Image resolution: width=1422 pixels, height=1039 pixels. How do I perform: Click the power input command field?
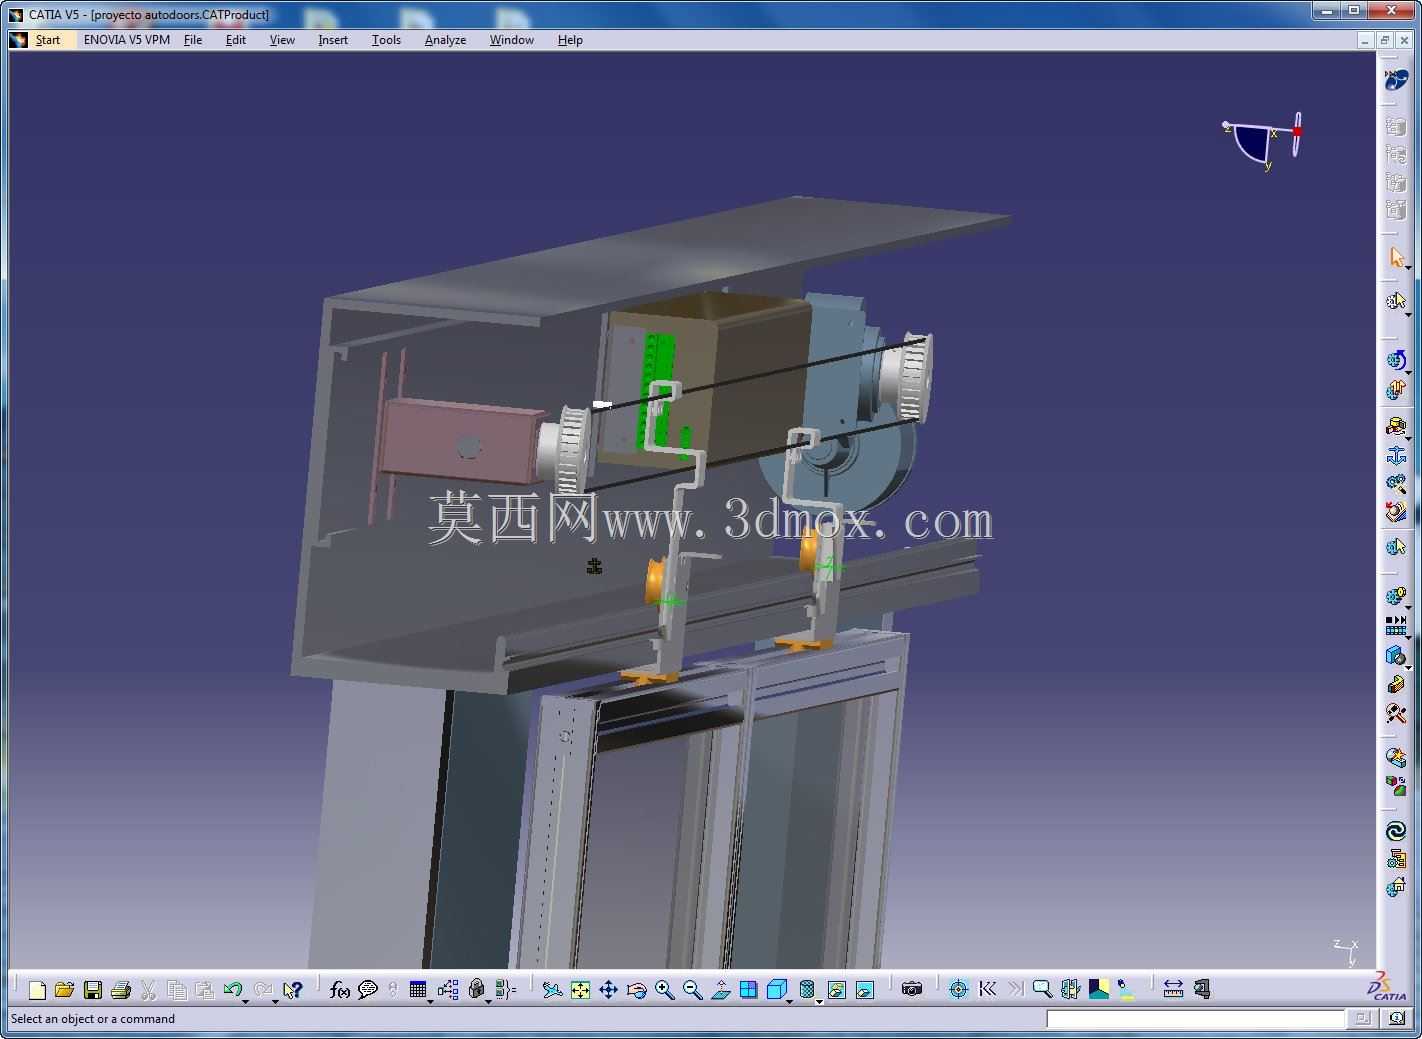(x=1195, y=1019)
